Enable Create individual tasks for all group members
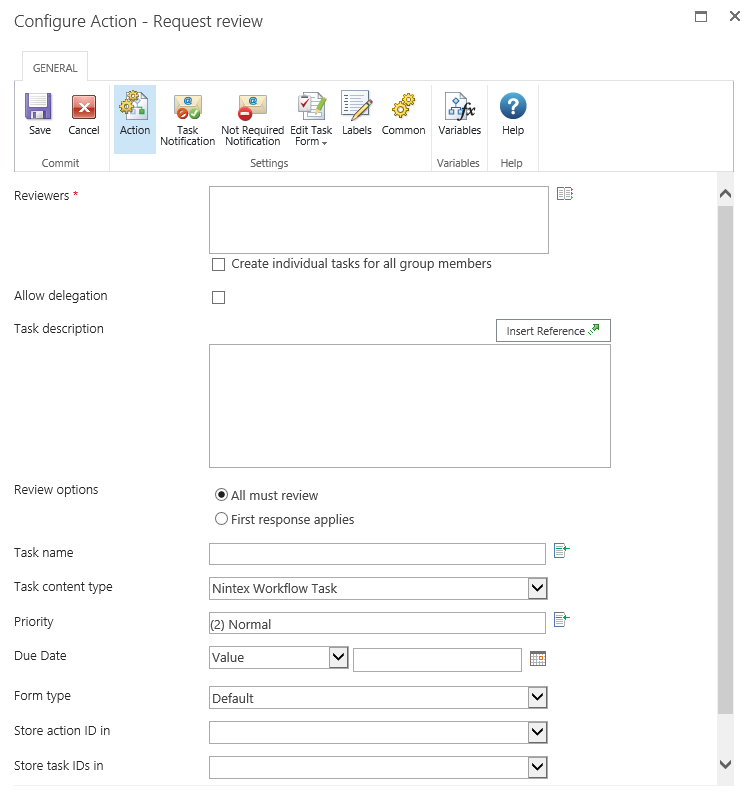This screenshot has width=746, height=791. tap(218, 265)
